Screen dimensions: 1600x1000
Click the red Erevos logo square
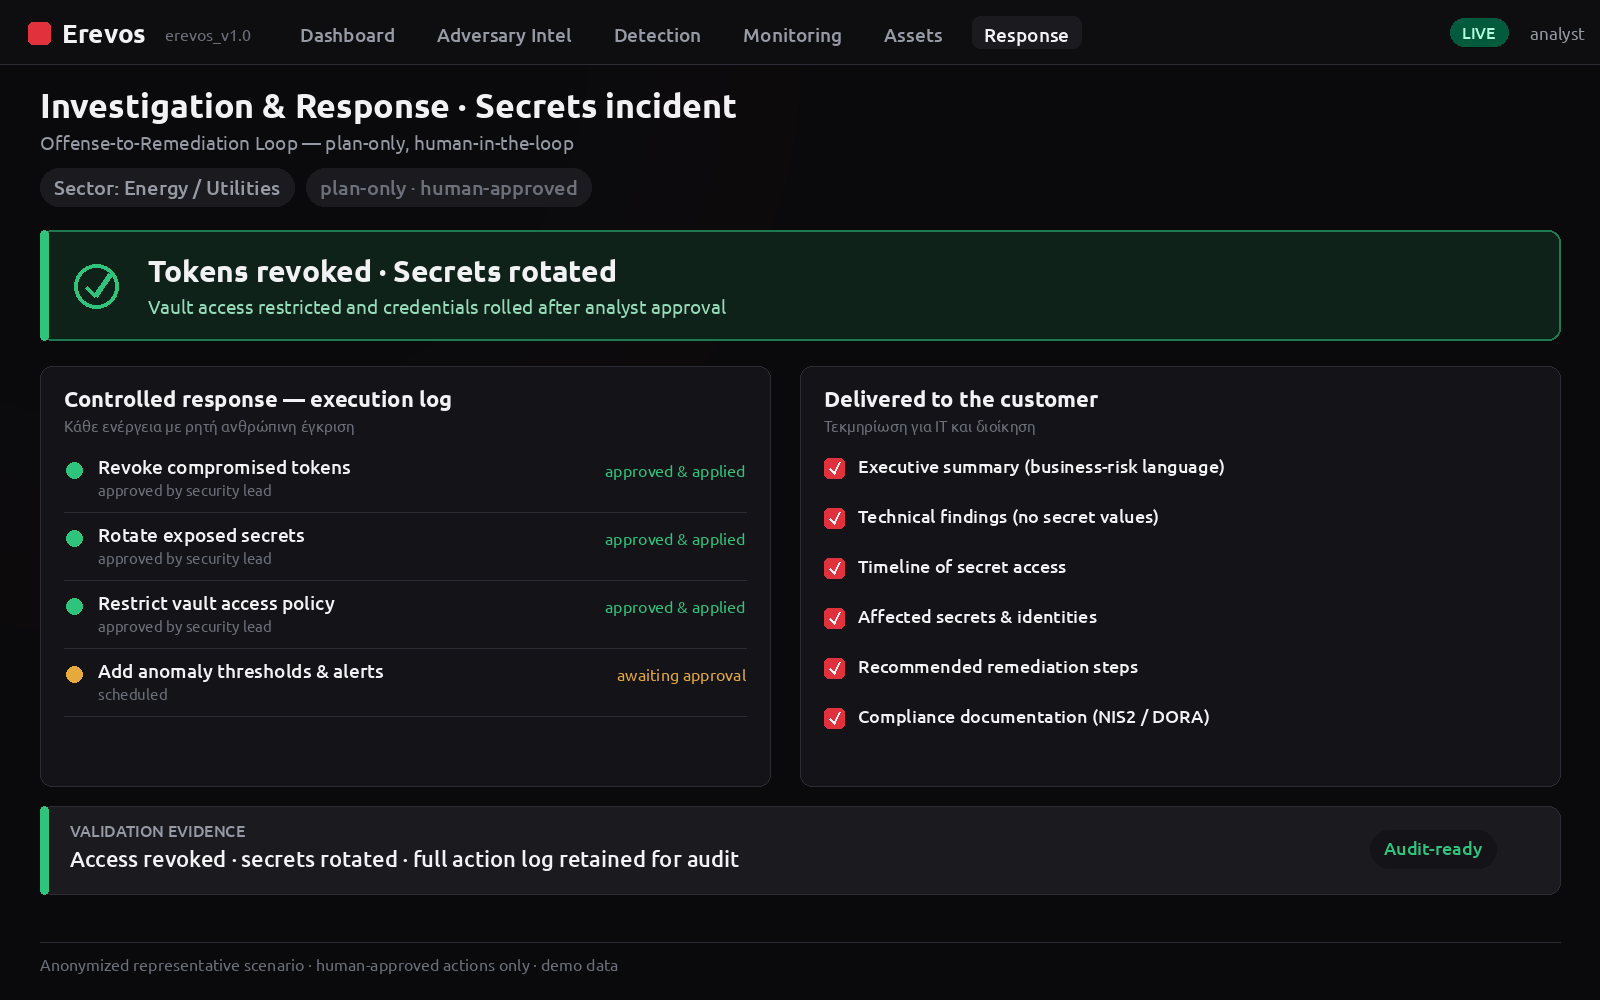39,34
